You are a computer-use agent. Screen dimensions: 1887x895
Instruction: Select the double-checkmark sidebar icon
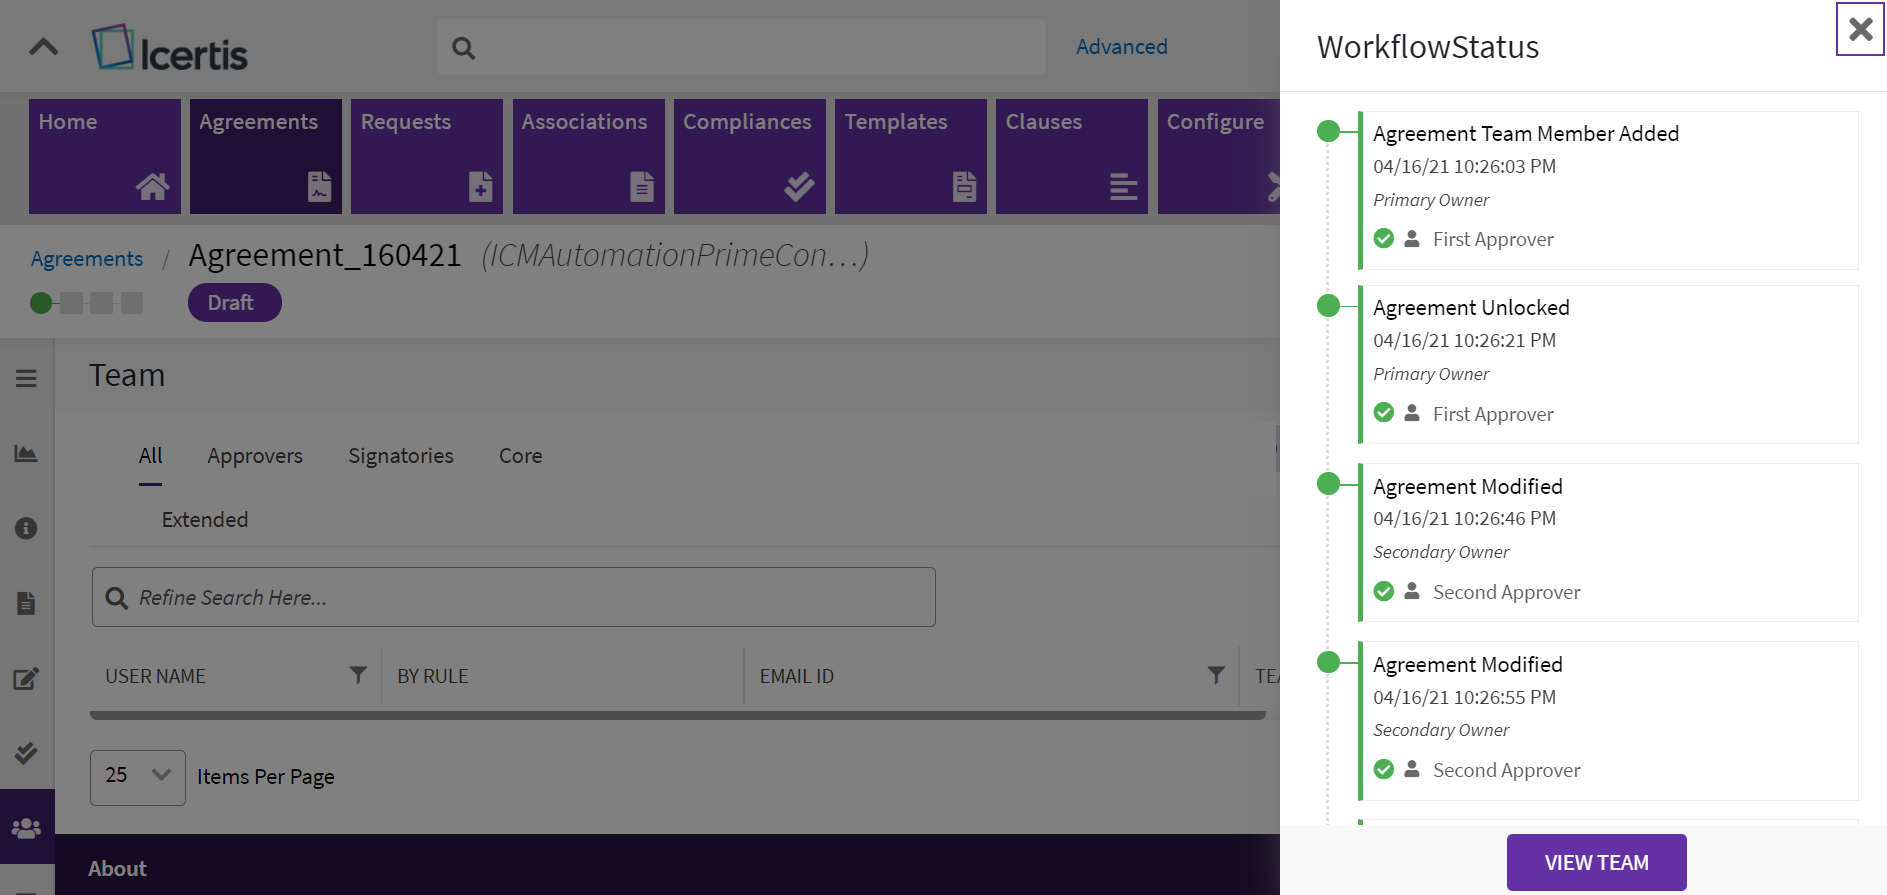(x=26, y=753)
